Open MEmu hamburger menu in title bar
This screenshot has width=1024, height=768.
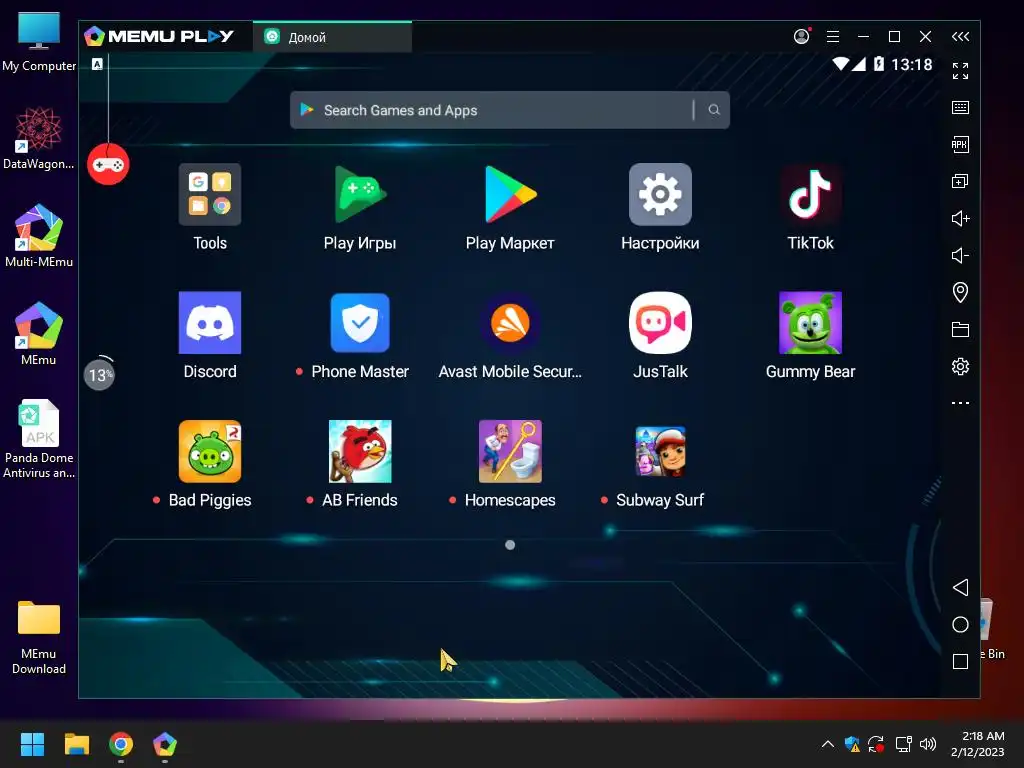(x=833, y=37)
